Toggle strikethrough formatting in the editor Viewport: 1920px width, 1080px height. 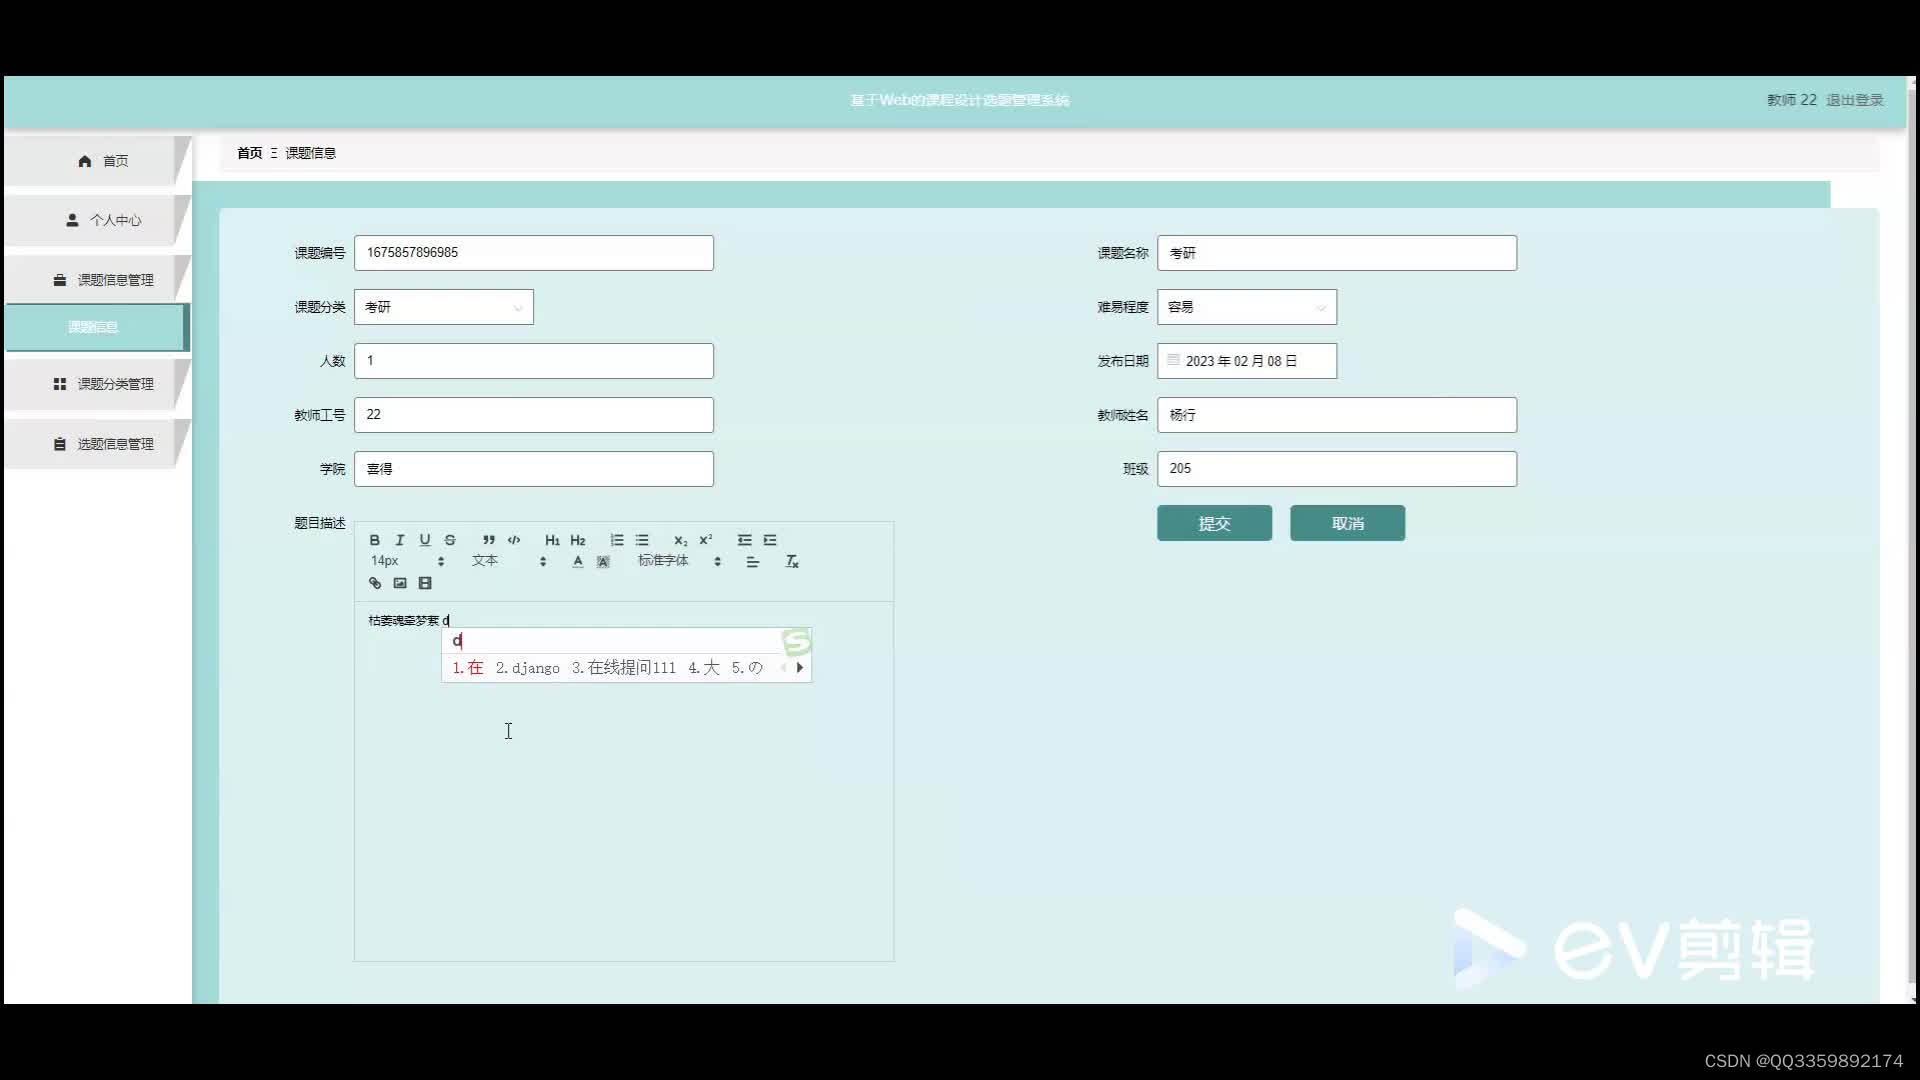pos(450,540)
